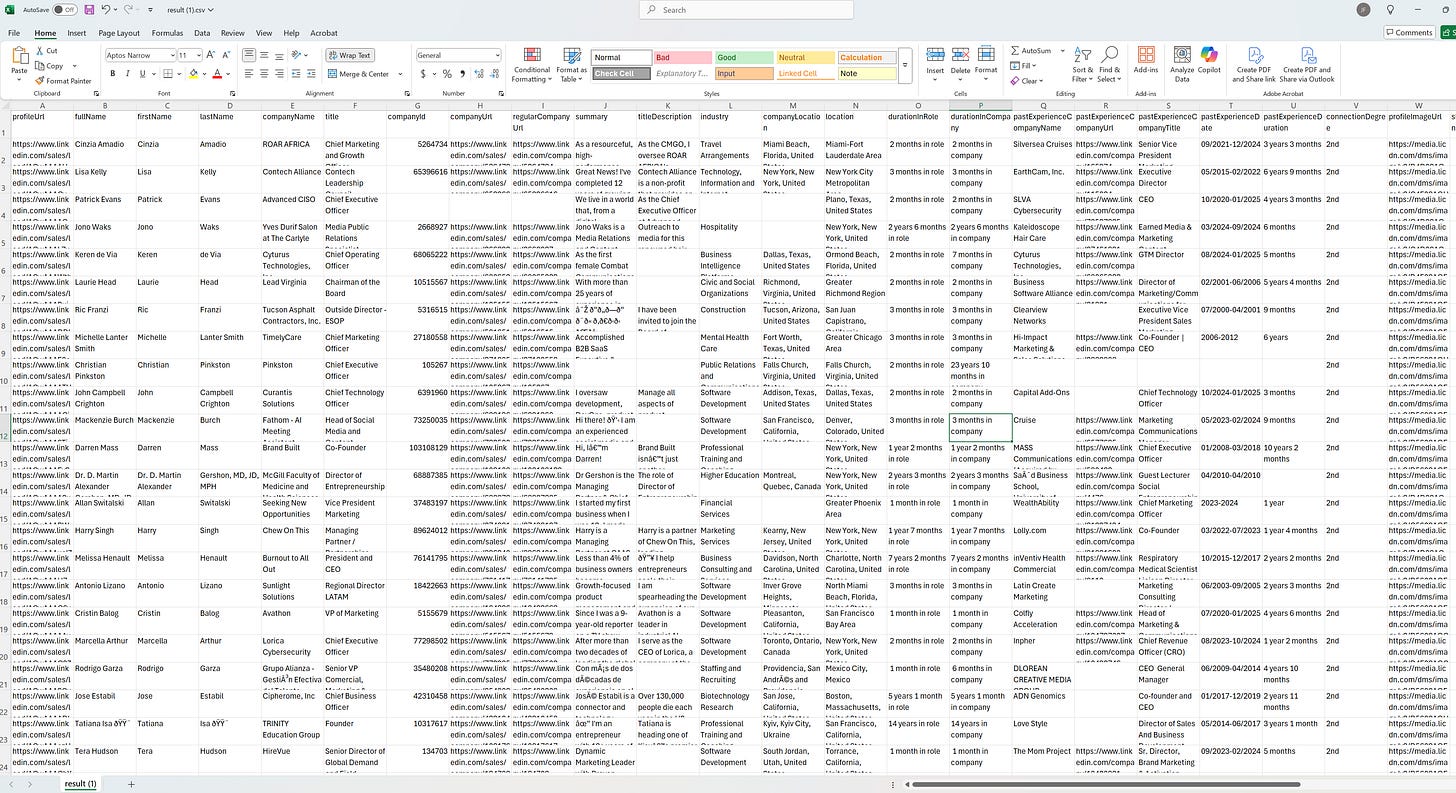Click the Comma Style icon
The image size is (1456, 793).
point(461,74)
